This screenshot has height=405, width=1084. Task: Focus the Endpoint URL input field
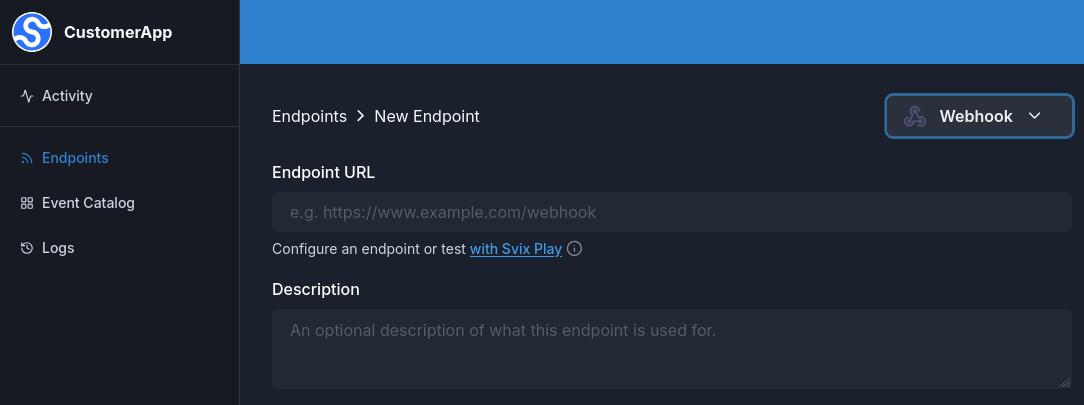(x=671, y=212)
